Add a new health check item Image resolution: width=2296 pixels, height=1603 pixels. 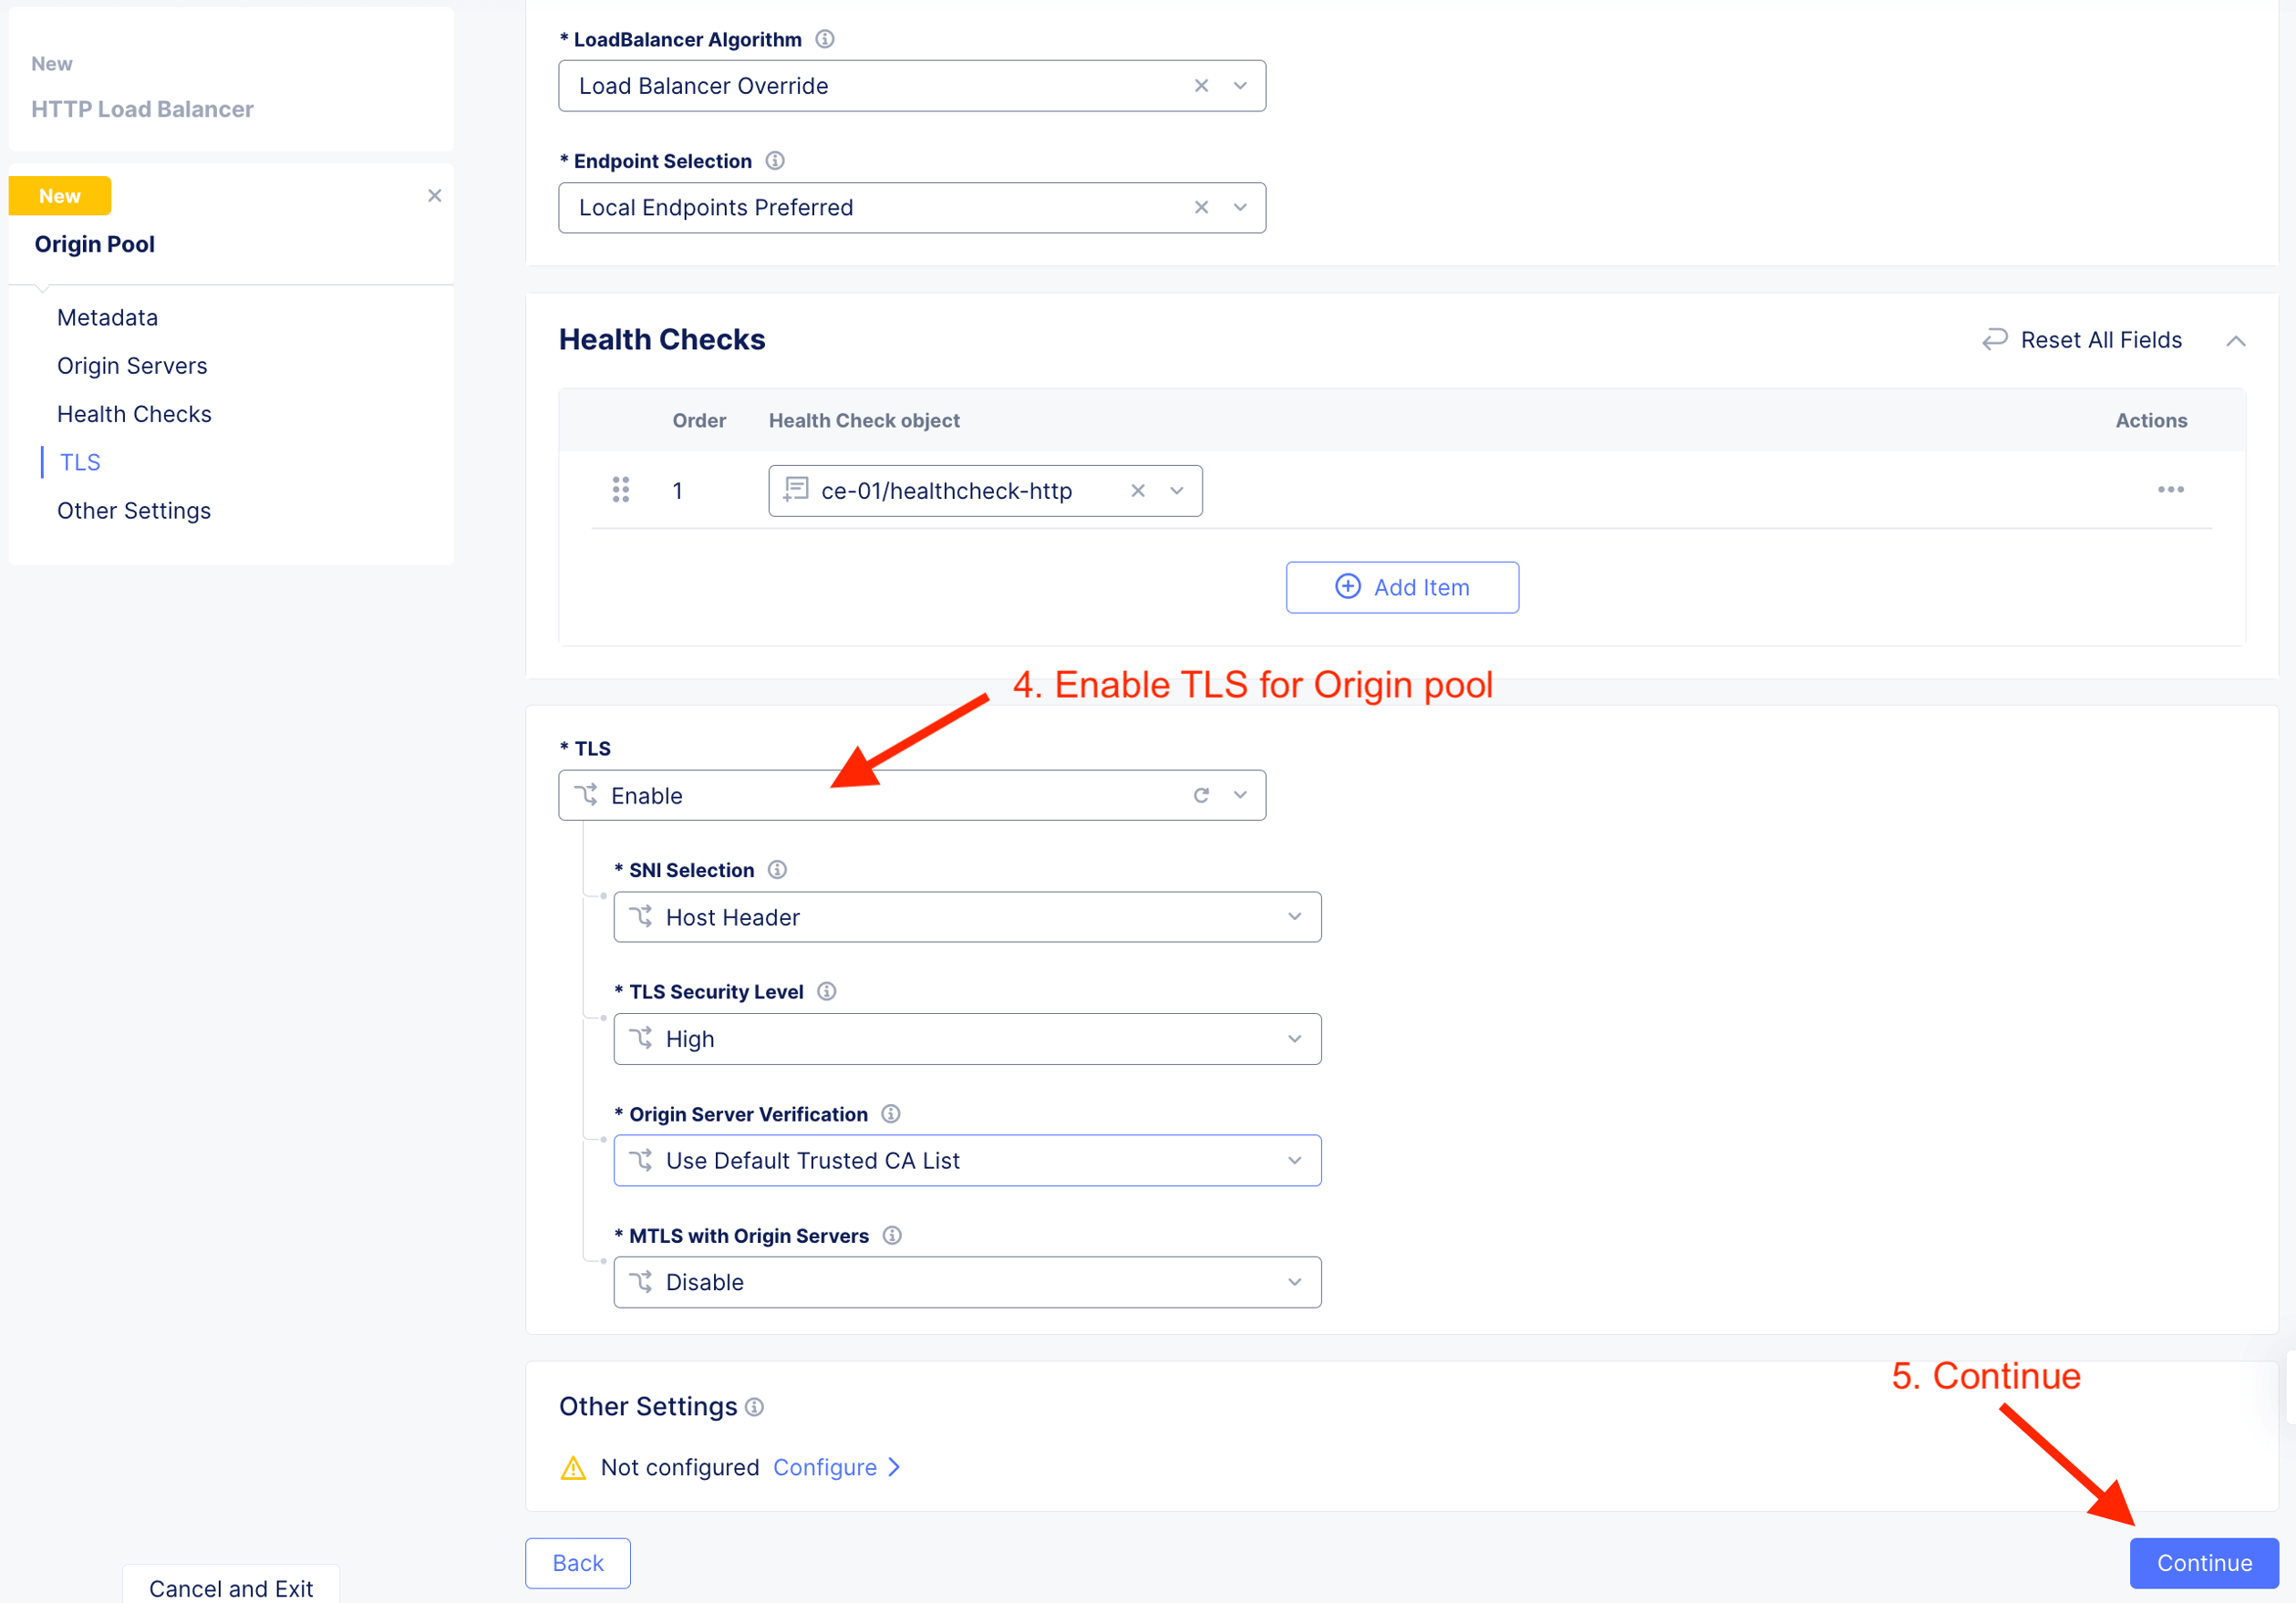tap(1402, 588)
